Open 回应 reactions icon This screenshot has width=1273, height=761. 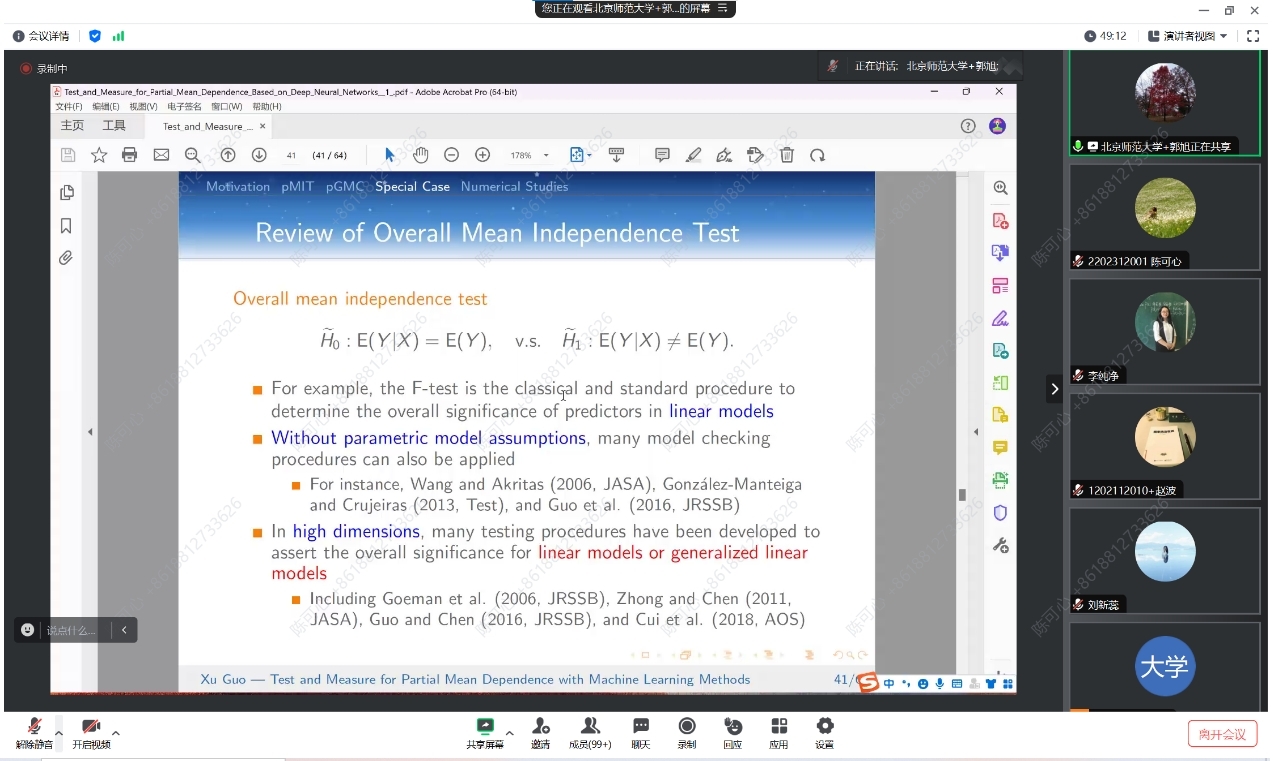[x=733, y=731]
